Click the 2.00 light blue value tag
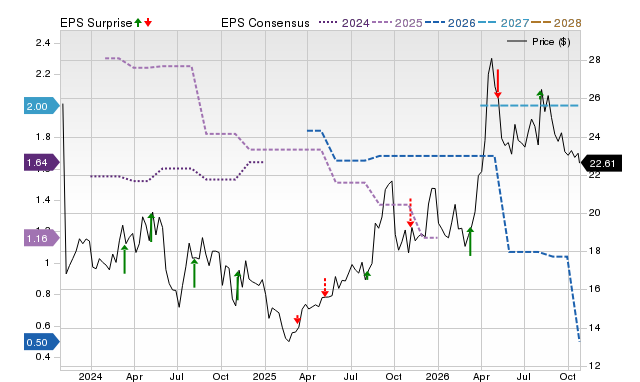The width and height of the screenshot is (640, 382). point(42,106)
